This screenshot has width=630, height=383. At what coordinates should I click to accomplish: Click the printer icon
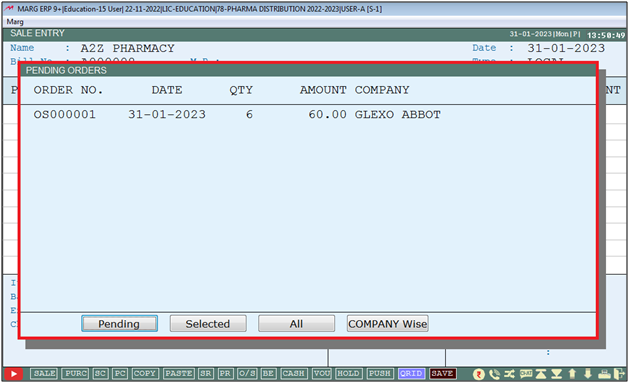coord(604,374)
